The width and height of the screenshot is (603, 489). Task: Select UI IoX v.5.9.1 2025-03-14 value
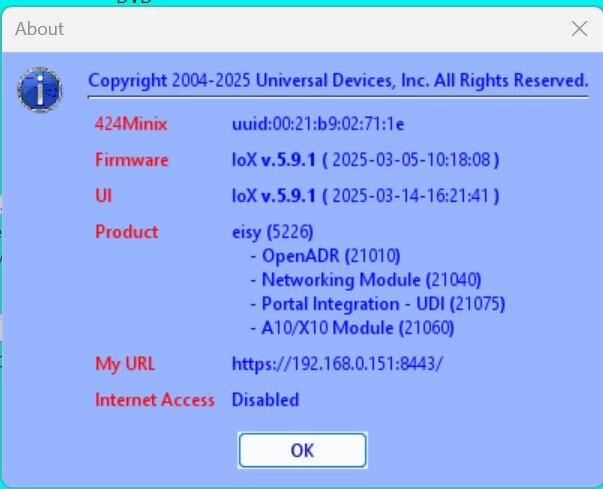click(365, 196)
